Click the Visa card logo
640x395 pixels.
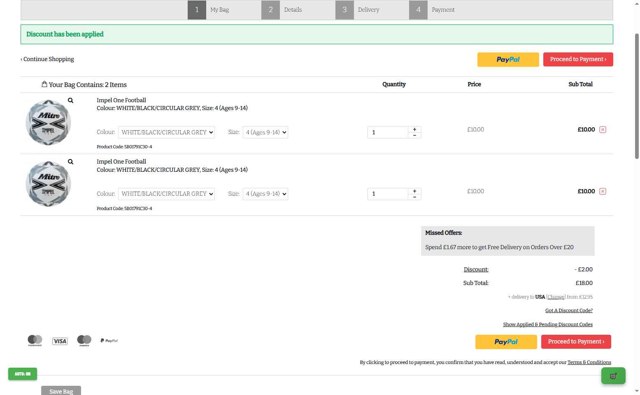click(60, 341)
